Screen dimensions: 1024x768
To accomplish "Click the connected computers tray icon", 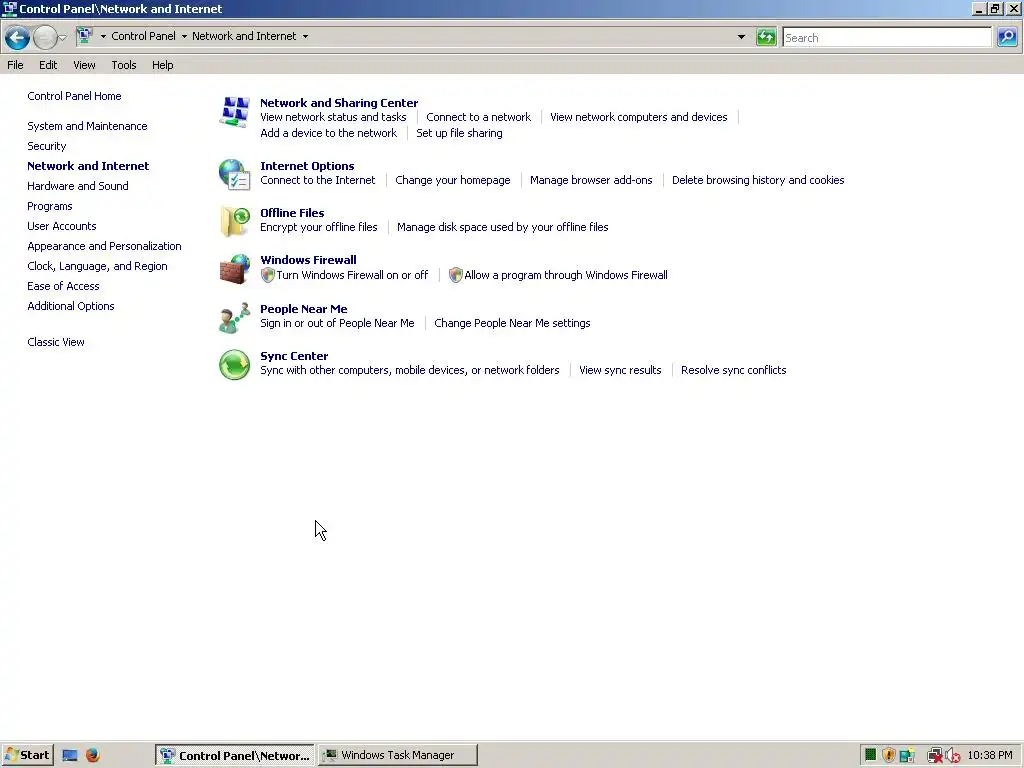I will coord(907,756).
